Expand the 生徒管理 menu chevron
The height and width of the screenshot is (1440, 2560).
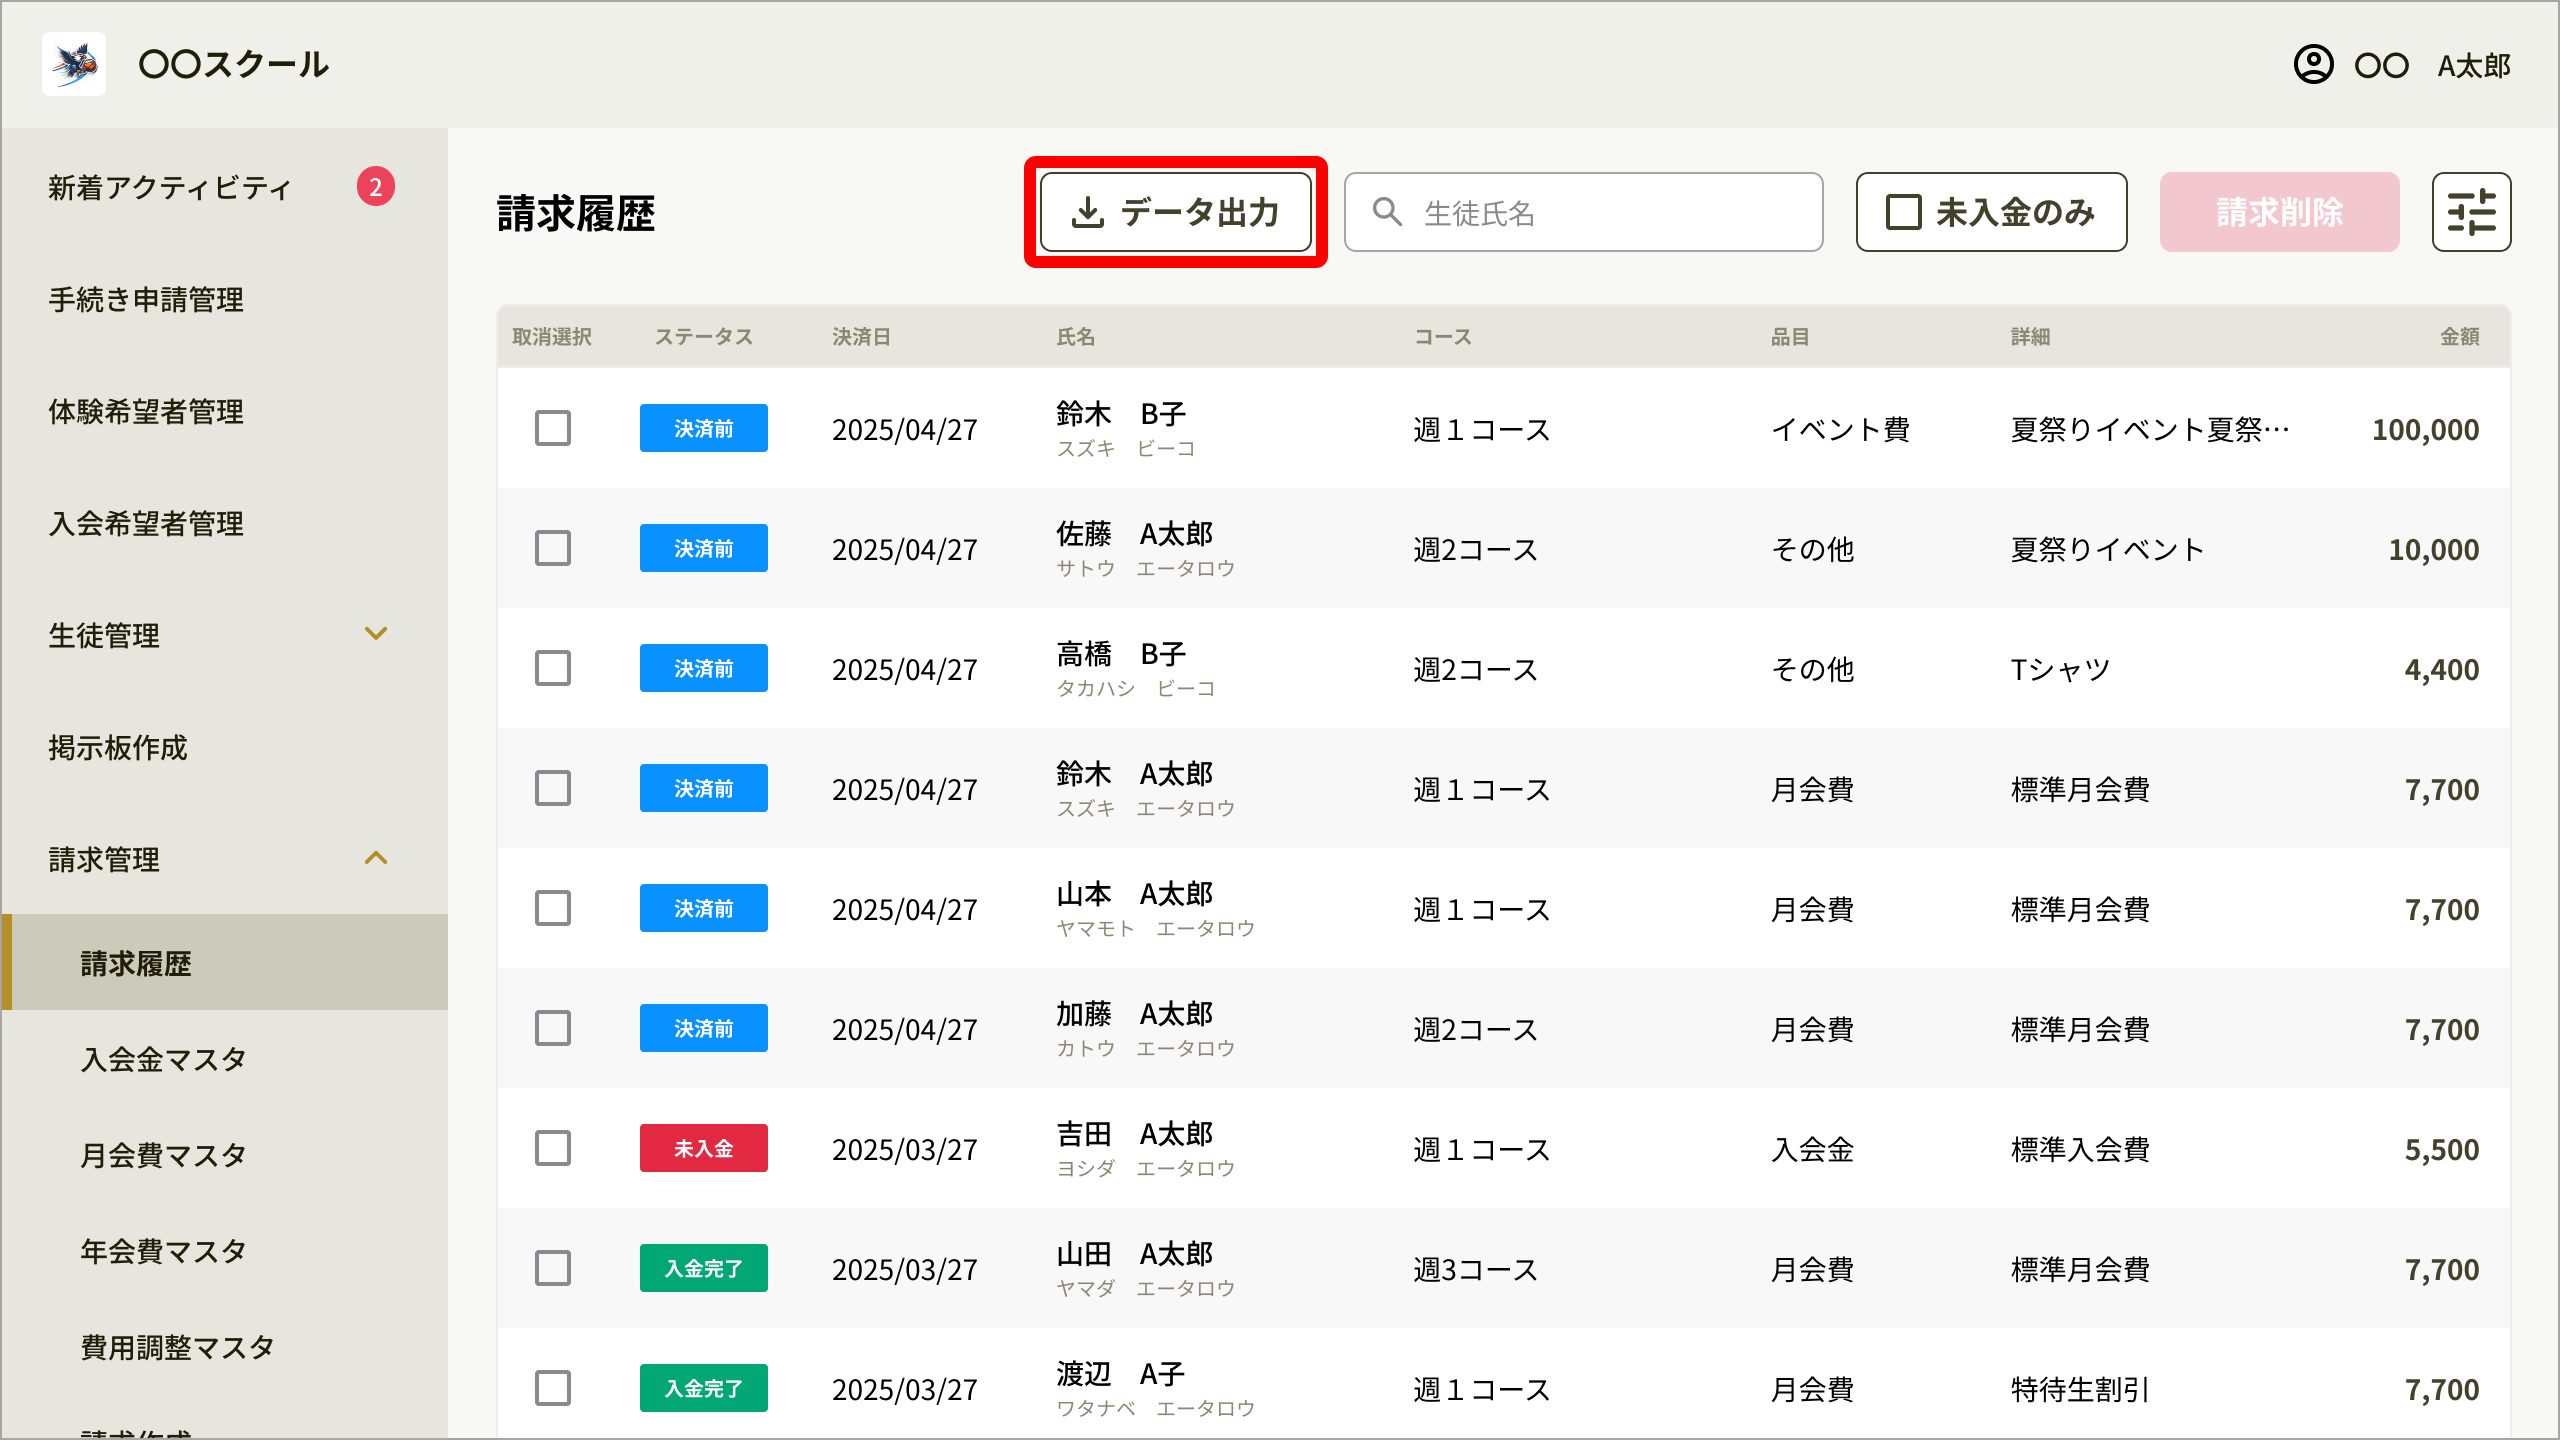click(x=376, y=634)
